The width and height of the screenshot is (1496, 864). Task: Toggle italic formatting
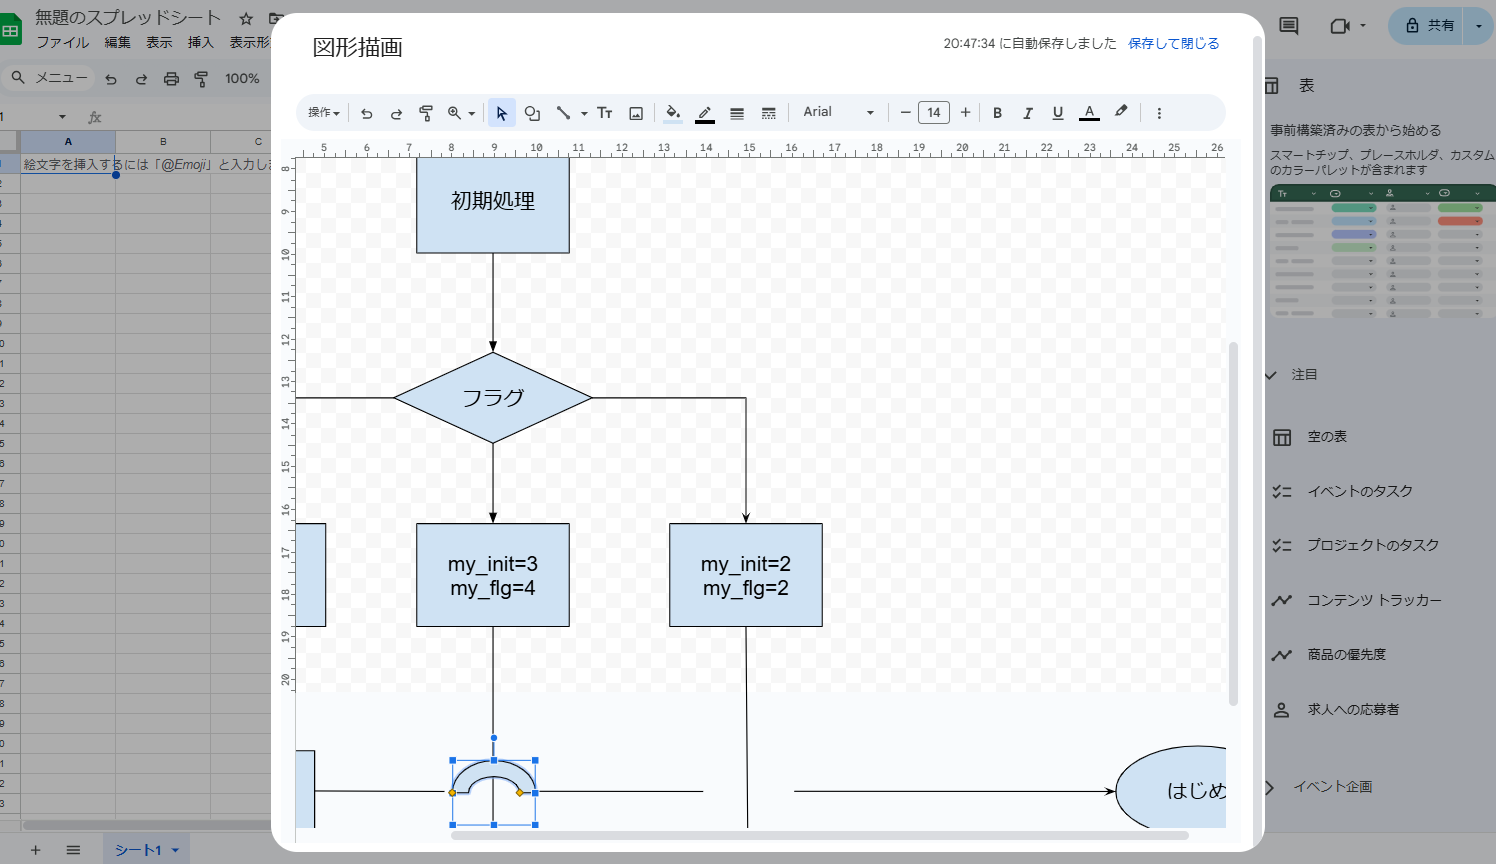1027,113
